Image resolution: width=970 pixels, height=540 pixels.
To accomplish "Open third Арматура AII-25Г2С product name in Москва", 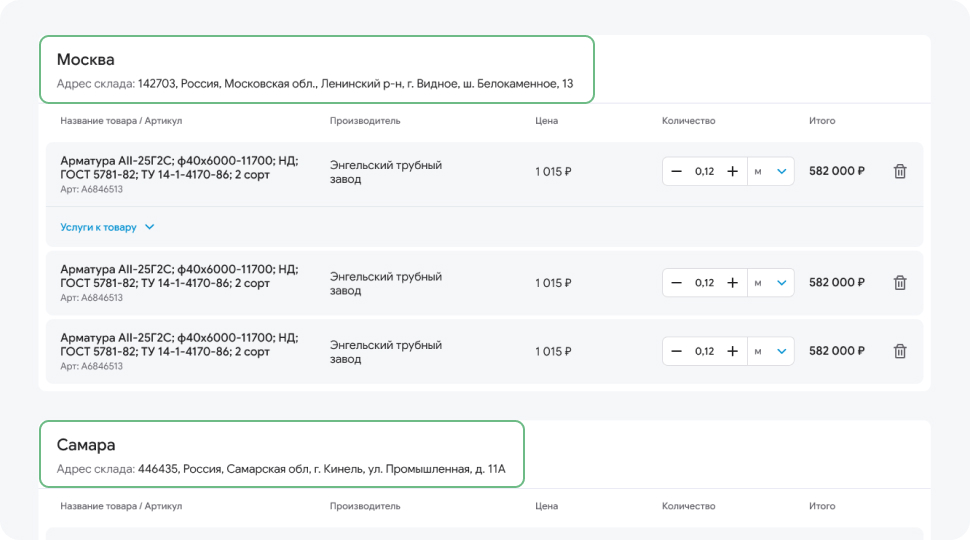I will click(x=179, y=345).
